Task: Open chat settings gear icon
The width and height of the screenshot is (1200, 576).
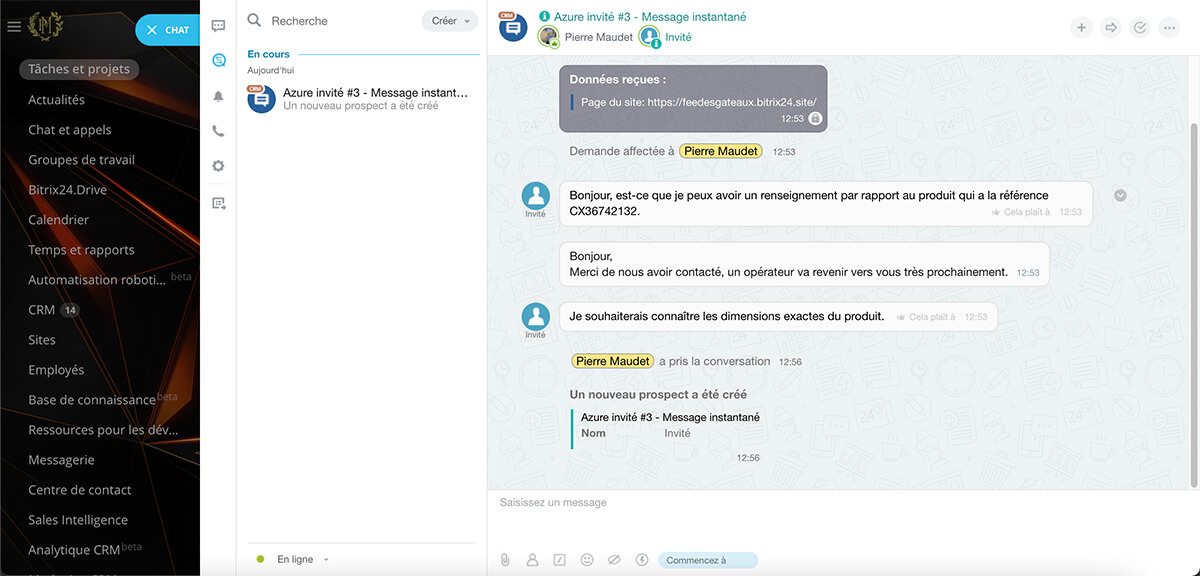Action: coord(218,166)
